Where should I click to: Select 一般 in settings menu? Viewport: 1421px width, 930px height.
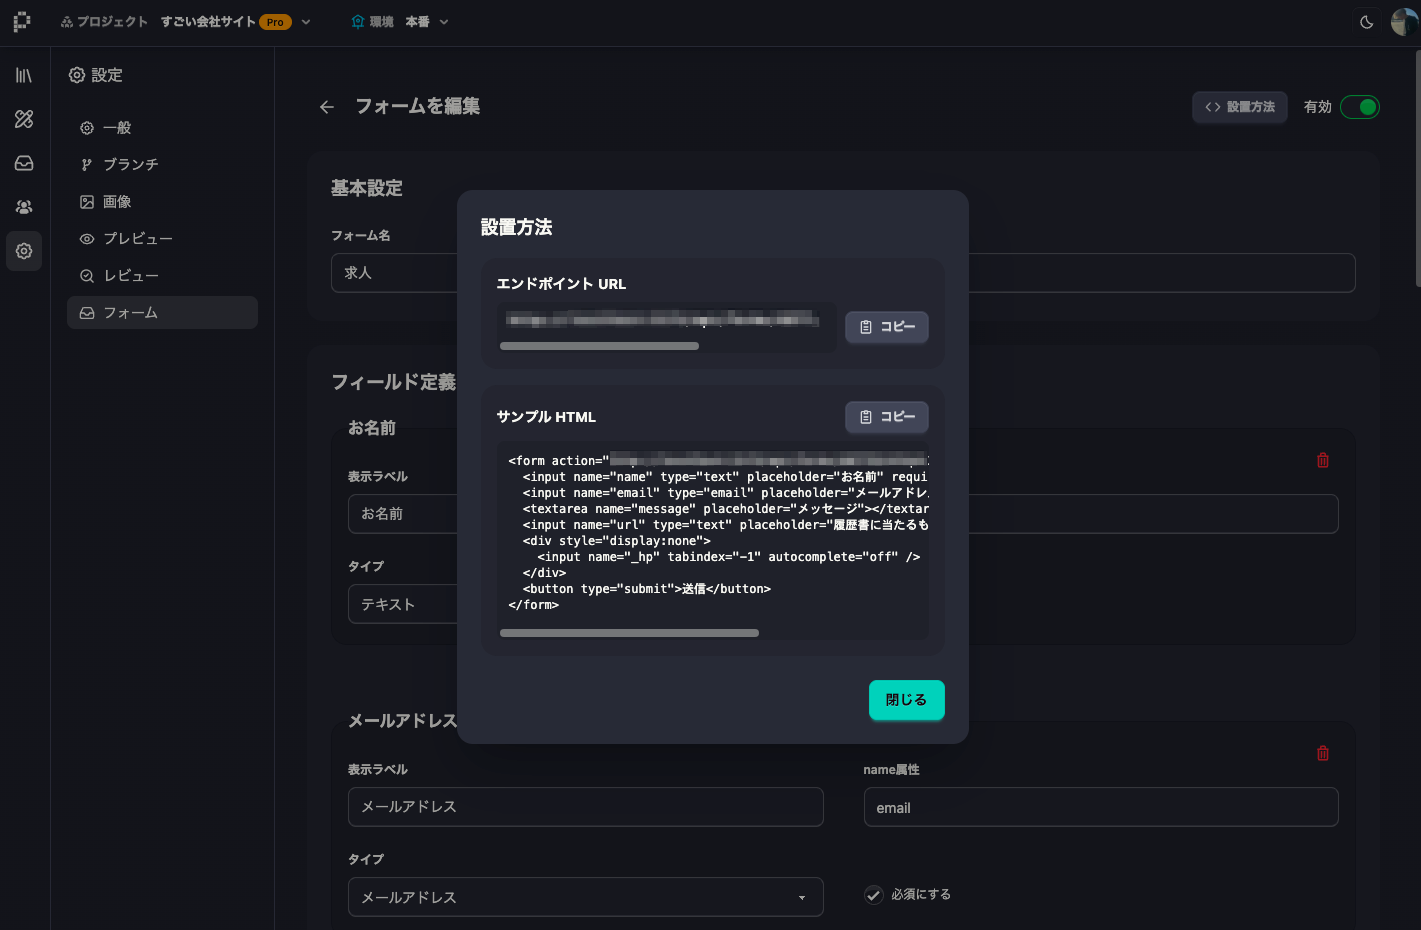pyautogui.click(x=162, y=128)
